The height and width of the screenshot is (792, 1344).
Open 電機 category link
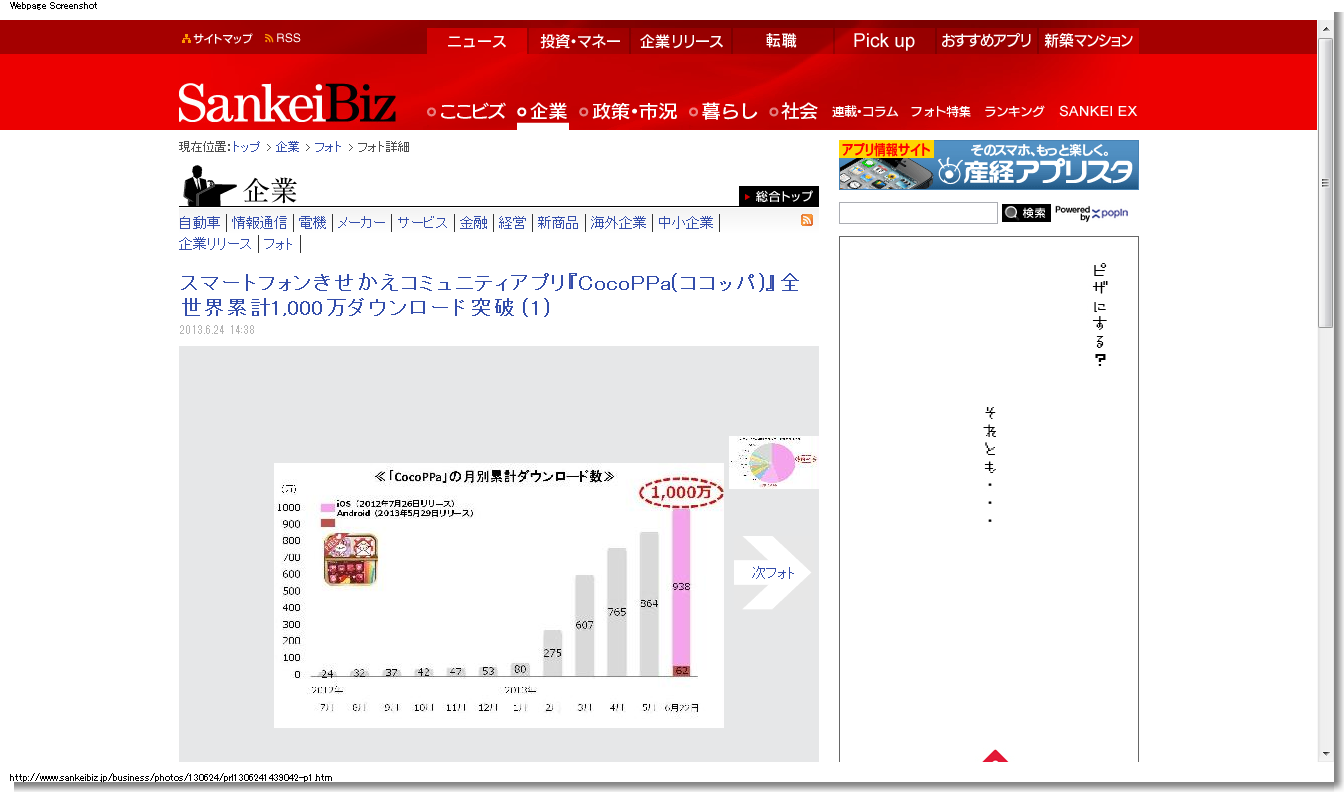click(312, 223)
